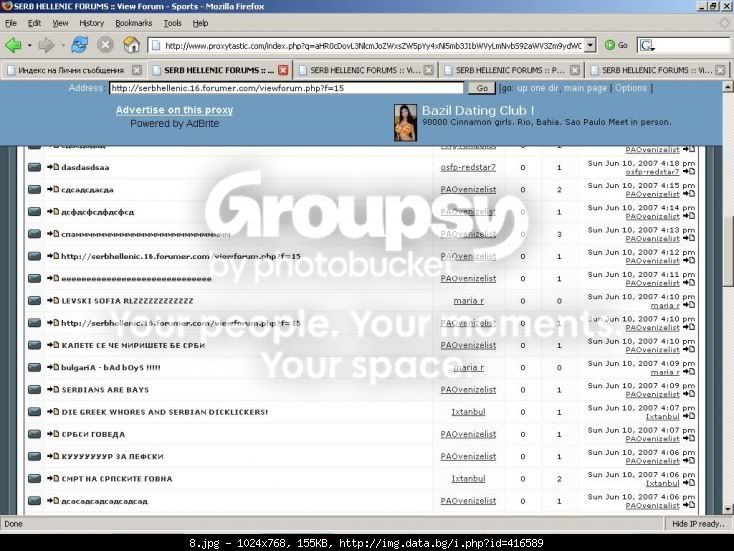Go to the Home page icon
734x551 pixels.
[x=132, y=45]
